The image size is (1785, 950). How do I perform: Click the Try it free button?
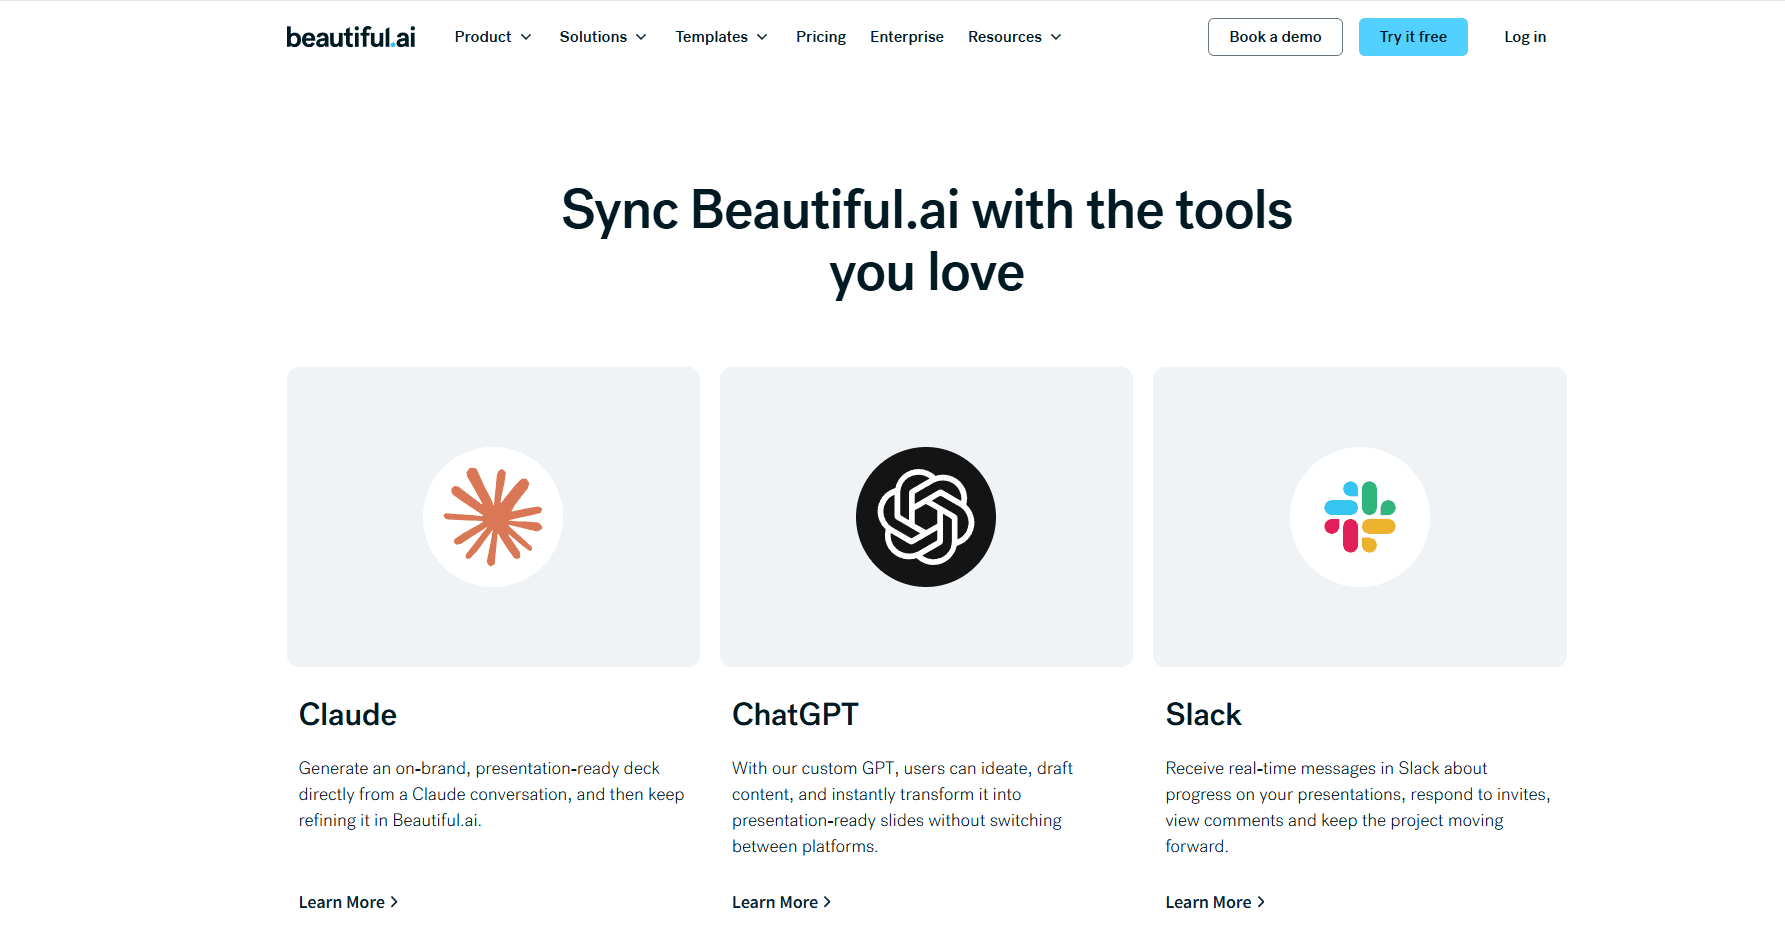pos(1413,37)
